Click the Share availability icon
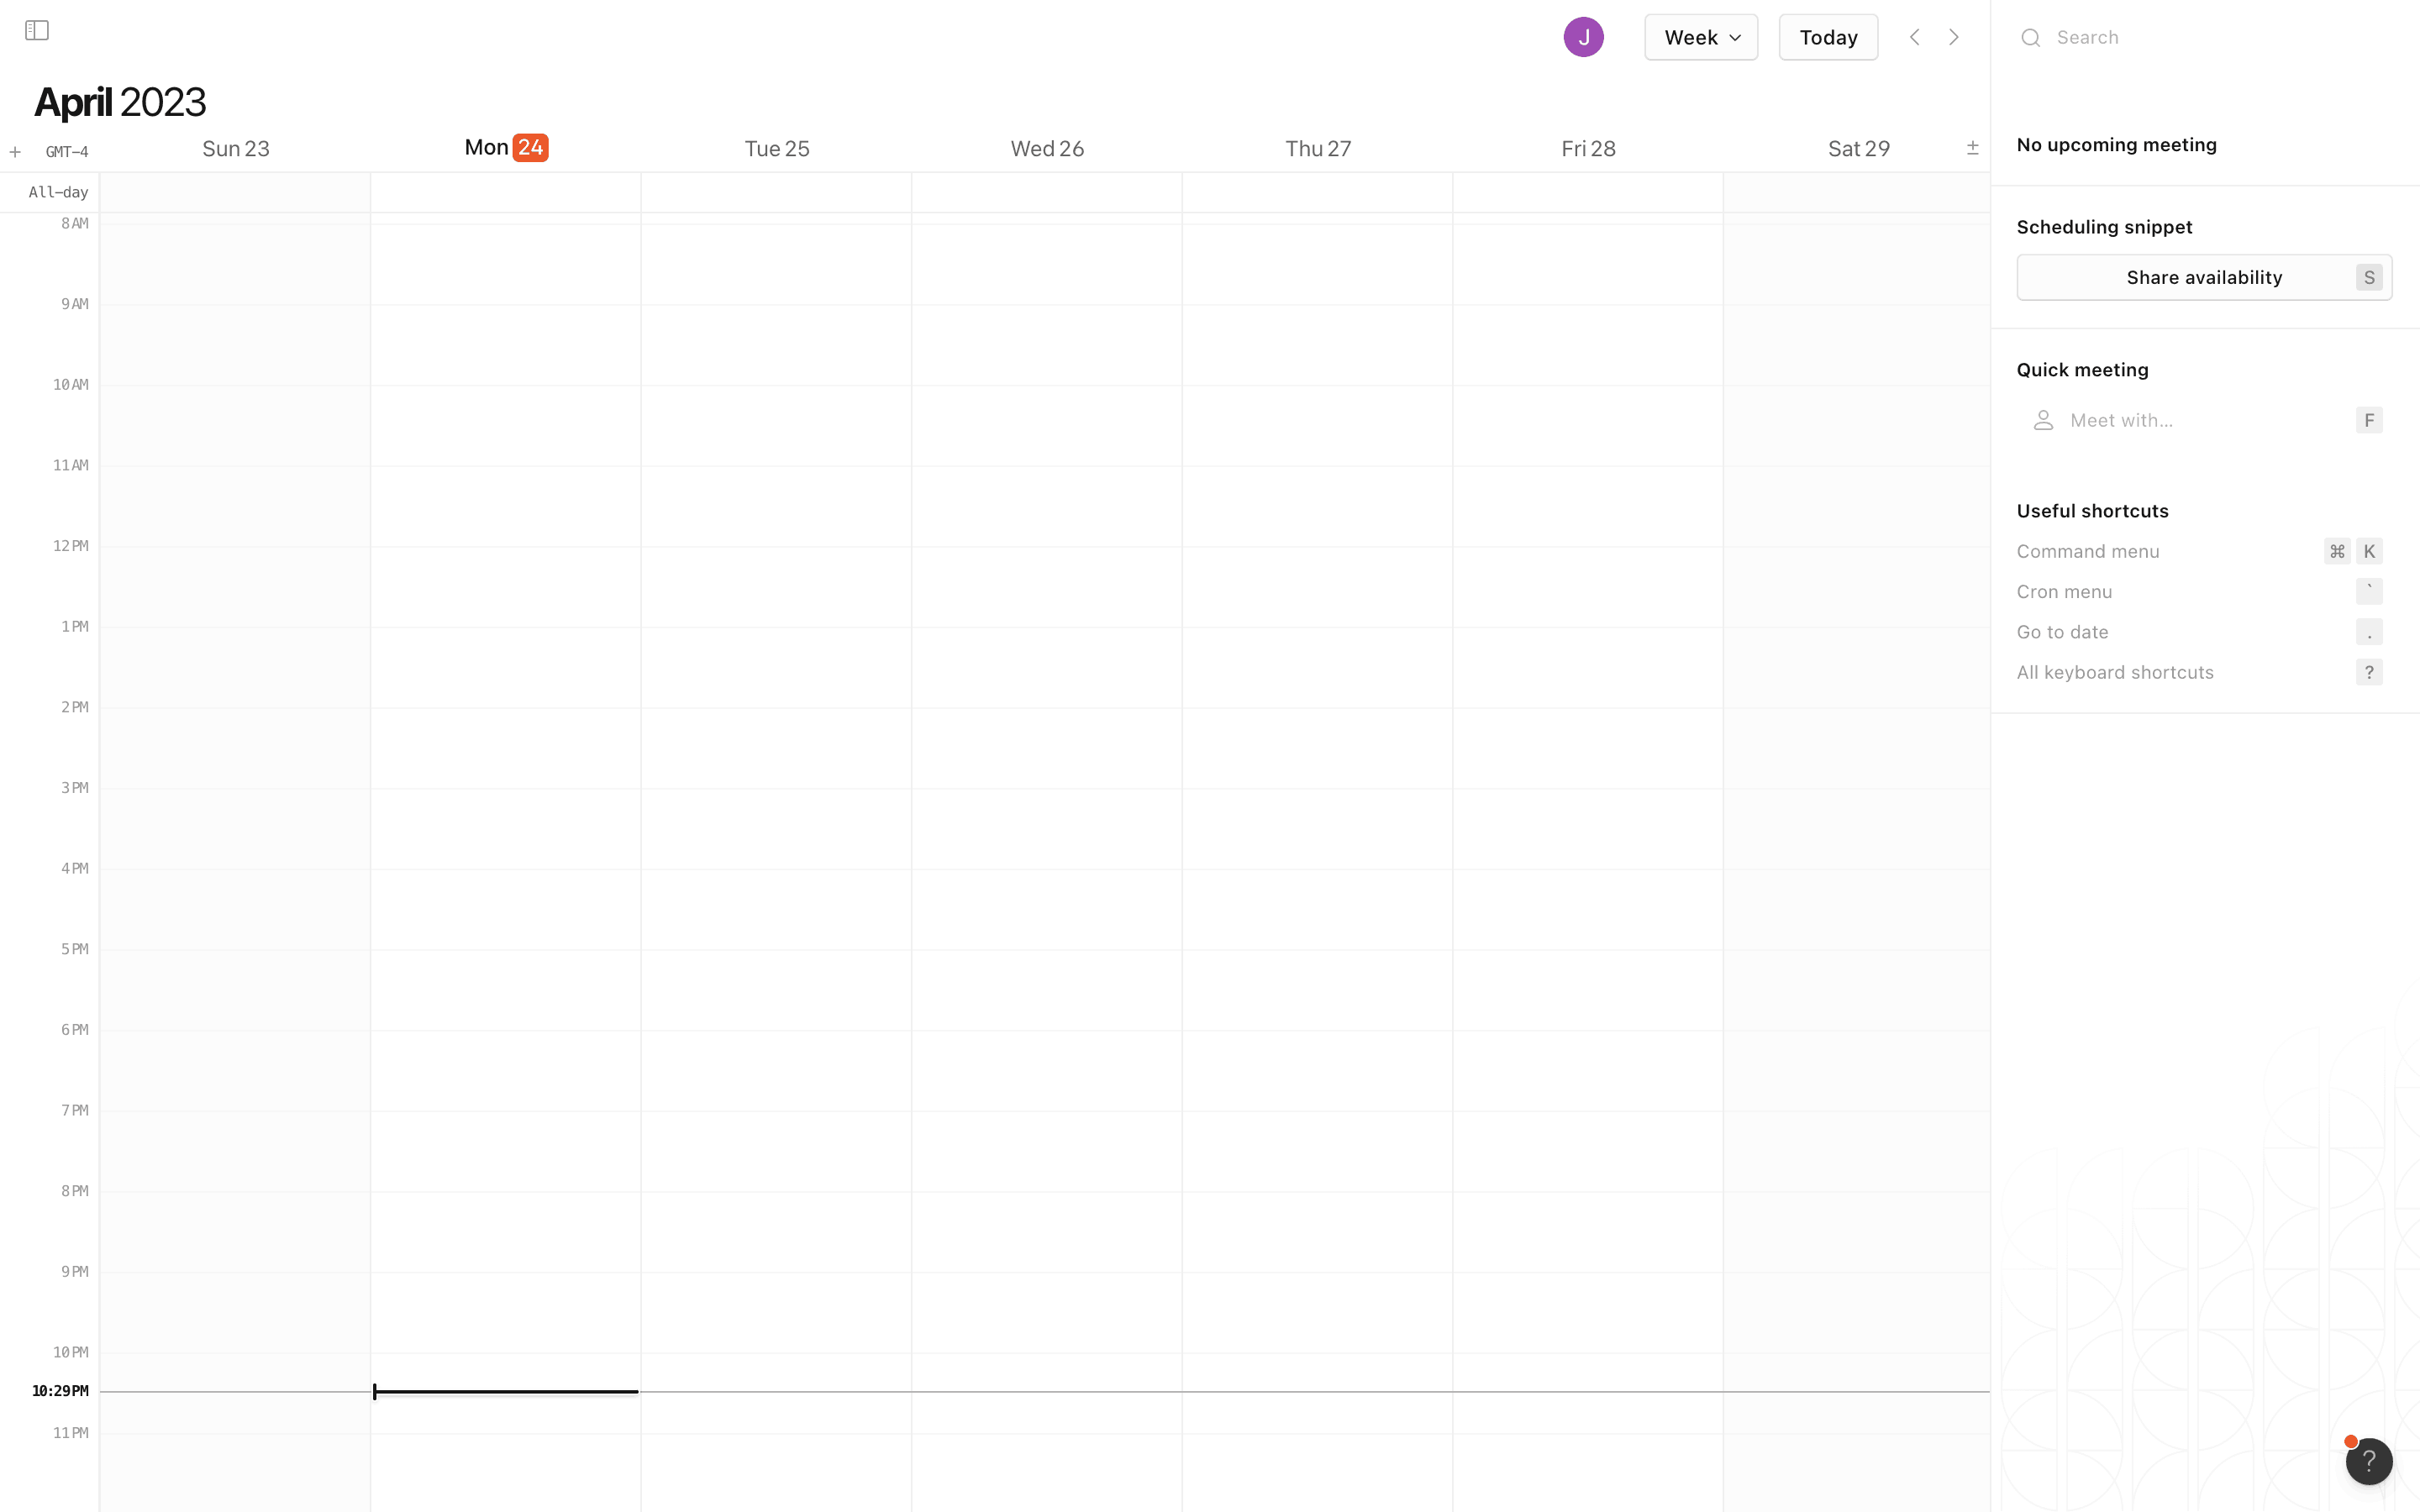Viewport: 2420px width, 1512px height. click(x=2204, y=277)
